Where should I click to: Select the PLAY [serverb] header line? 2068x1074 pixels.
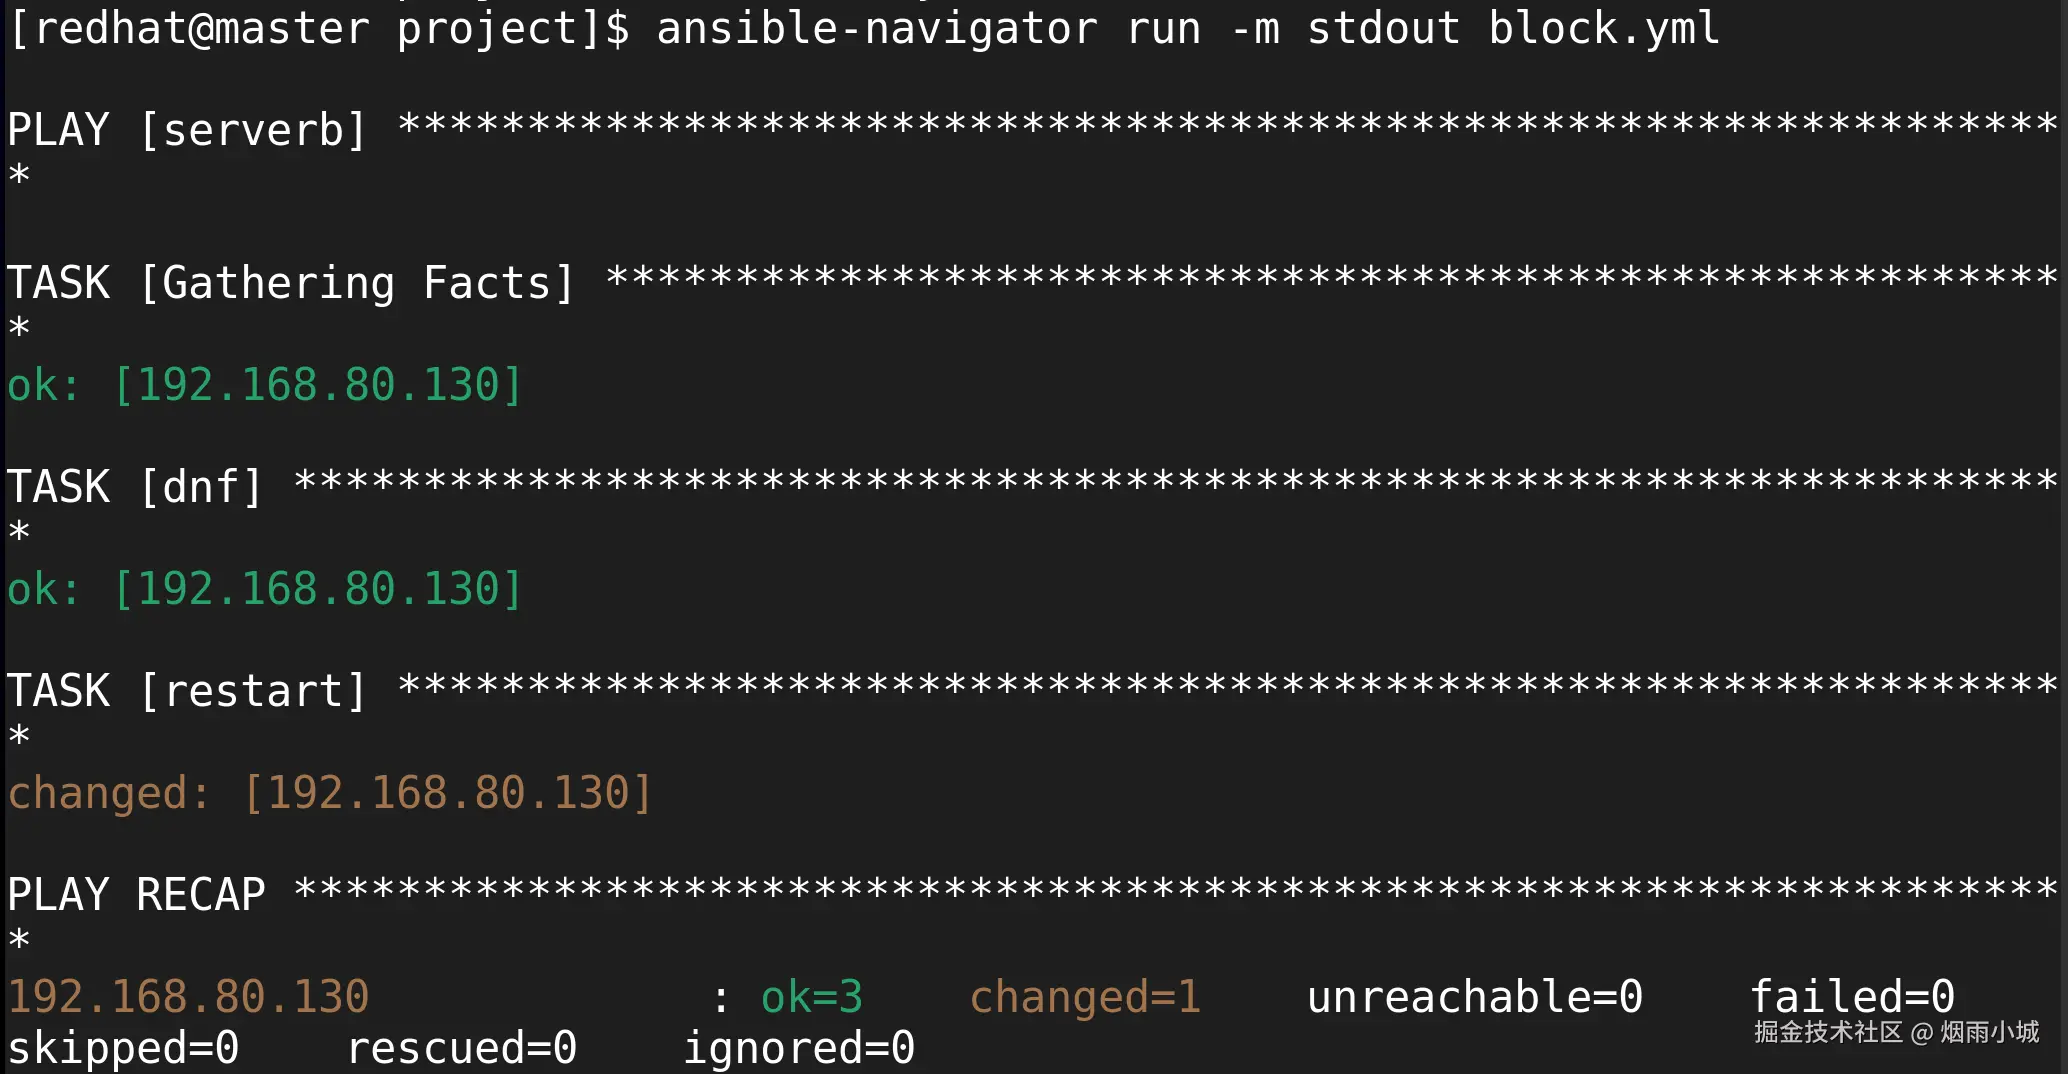188,130
